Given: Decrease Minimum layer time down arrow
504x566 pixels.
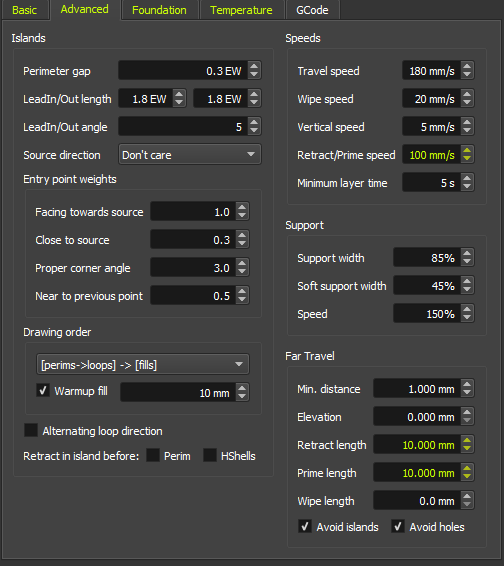Looking at the screenshot, I should [467, 187].
